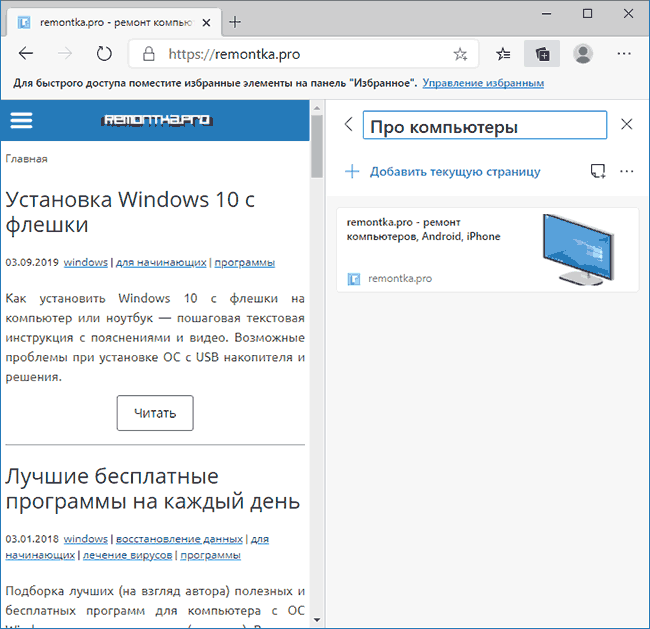
Task: Open Управление избранным link
Action: tap(483, 83)
